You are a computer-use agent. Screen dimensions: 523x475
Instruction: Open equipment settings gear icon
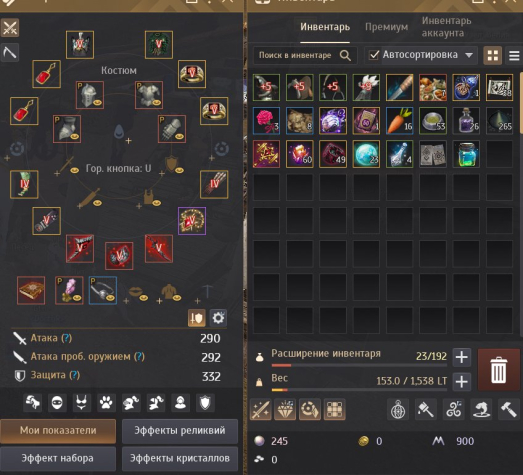tap(218, 318)
